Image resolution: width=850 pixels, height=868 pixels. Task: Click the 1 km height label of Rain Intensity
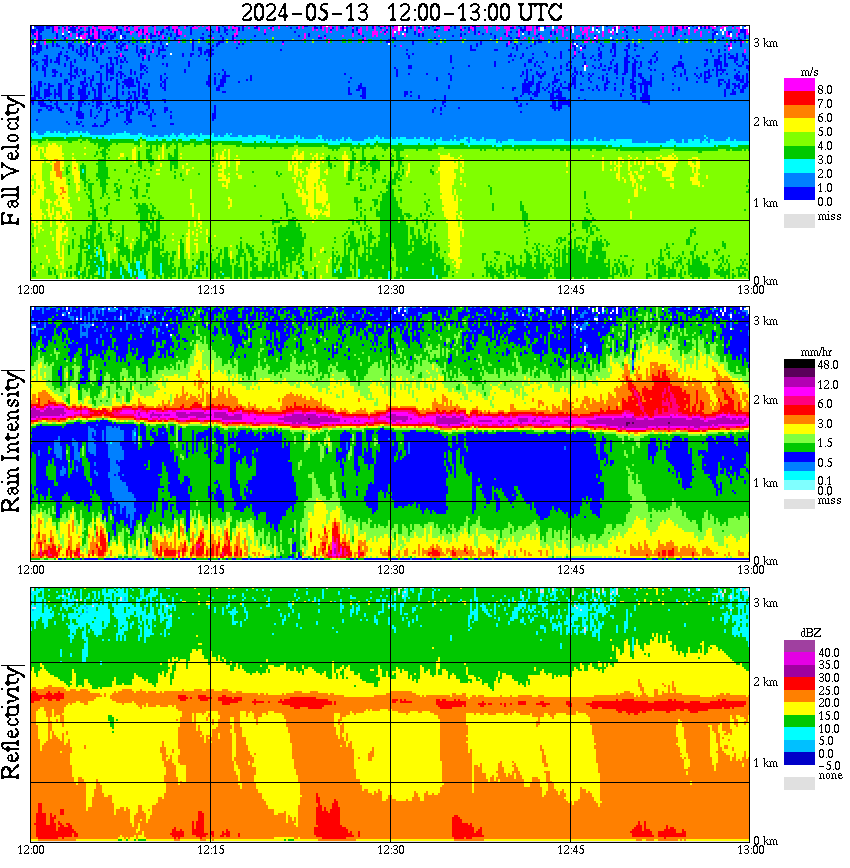pyautogui.click(x=766, y=483)
